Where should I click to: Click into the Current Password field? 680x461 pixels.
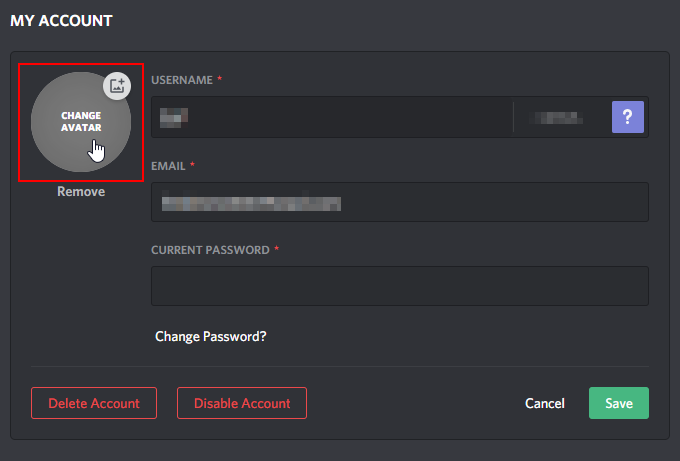(x=400, y=286)
